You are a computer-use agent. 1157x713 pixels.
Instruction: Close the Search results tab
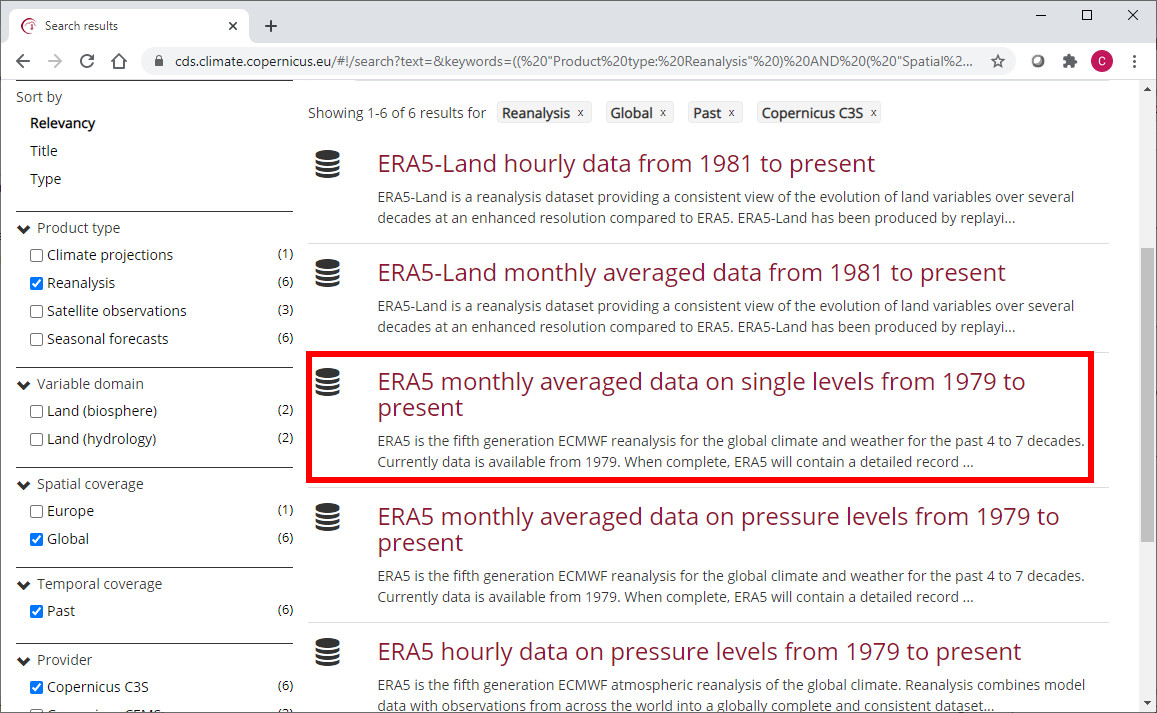point(232,26)
